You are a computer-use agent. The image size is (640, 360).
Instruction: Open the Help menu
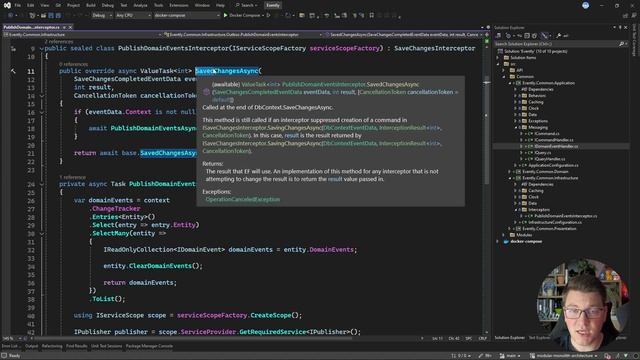(220, 5)
